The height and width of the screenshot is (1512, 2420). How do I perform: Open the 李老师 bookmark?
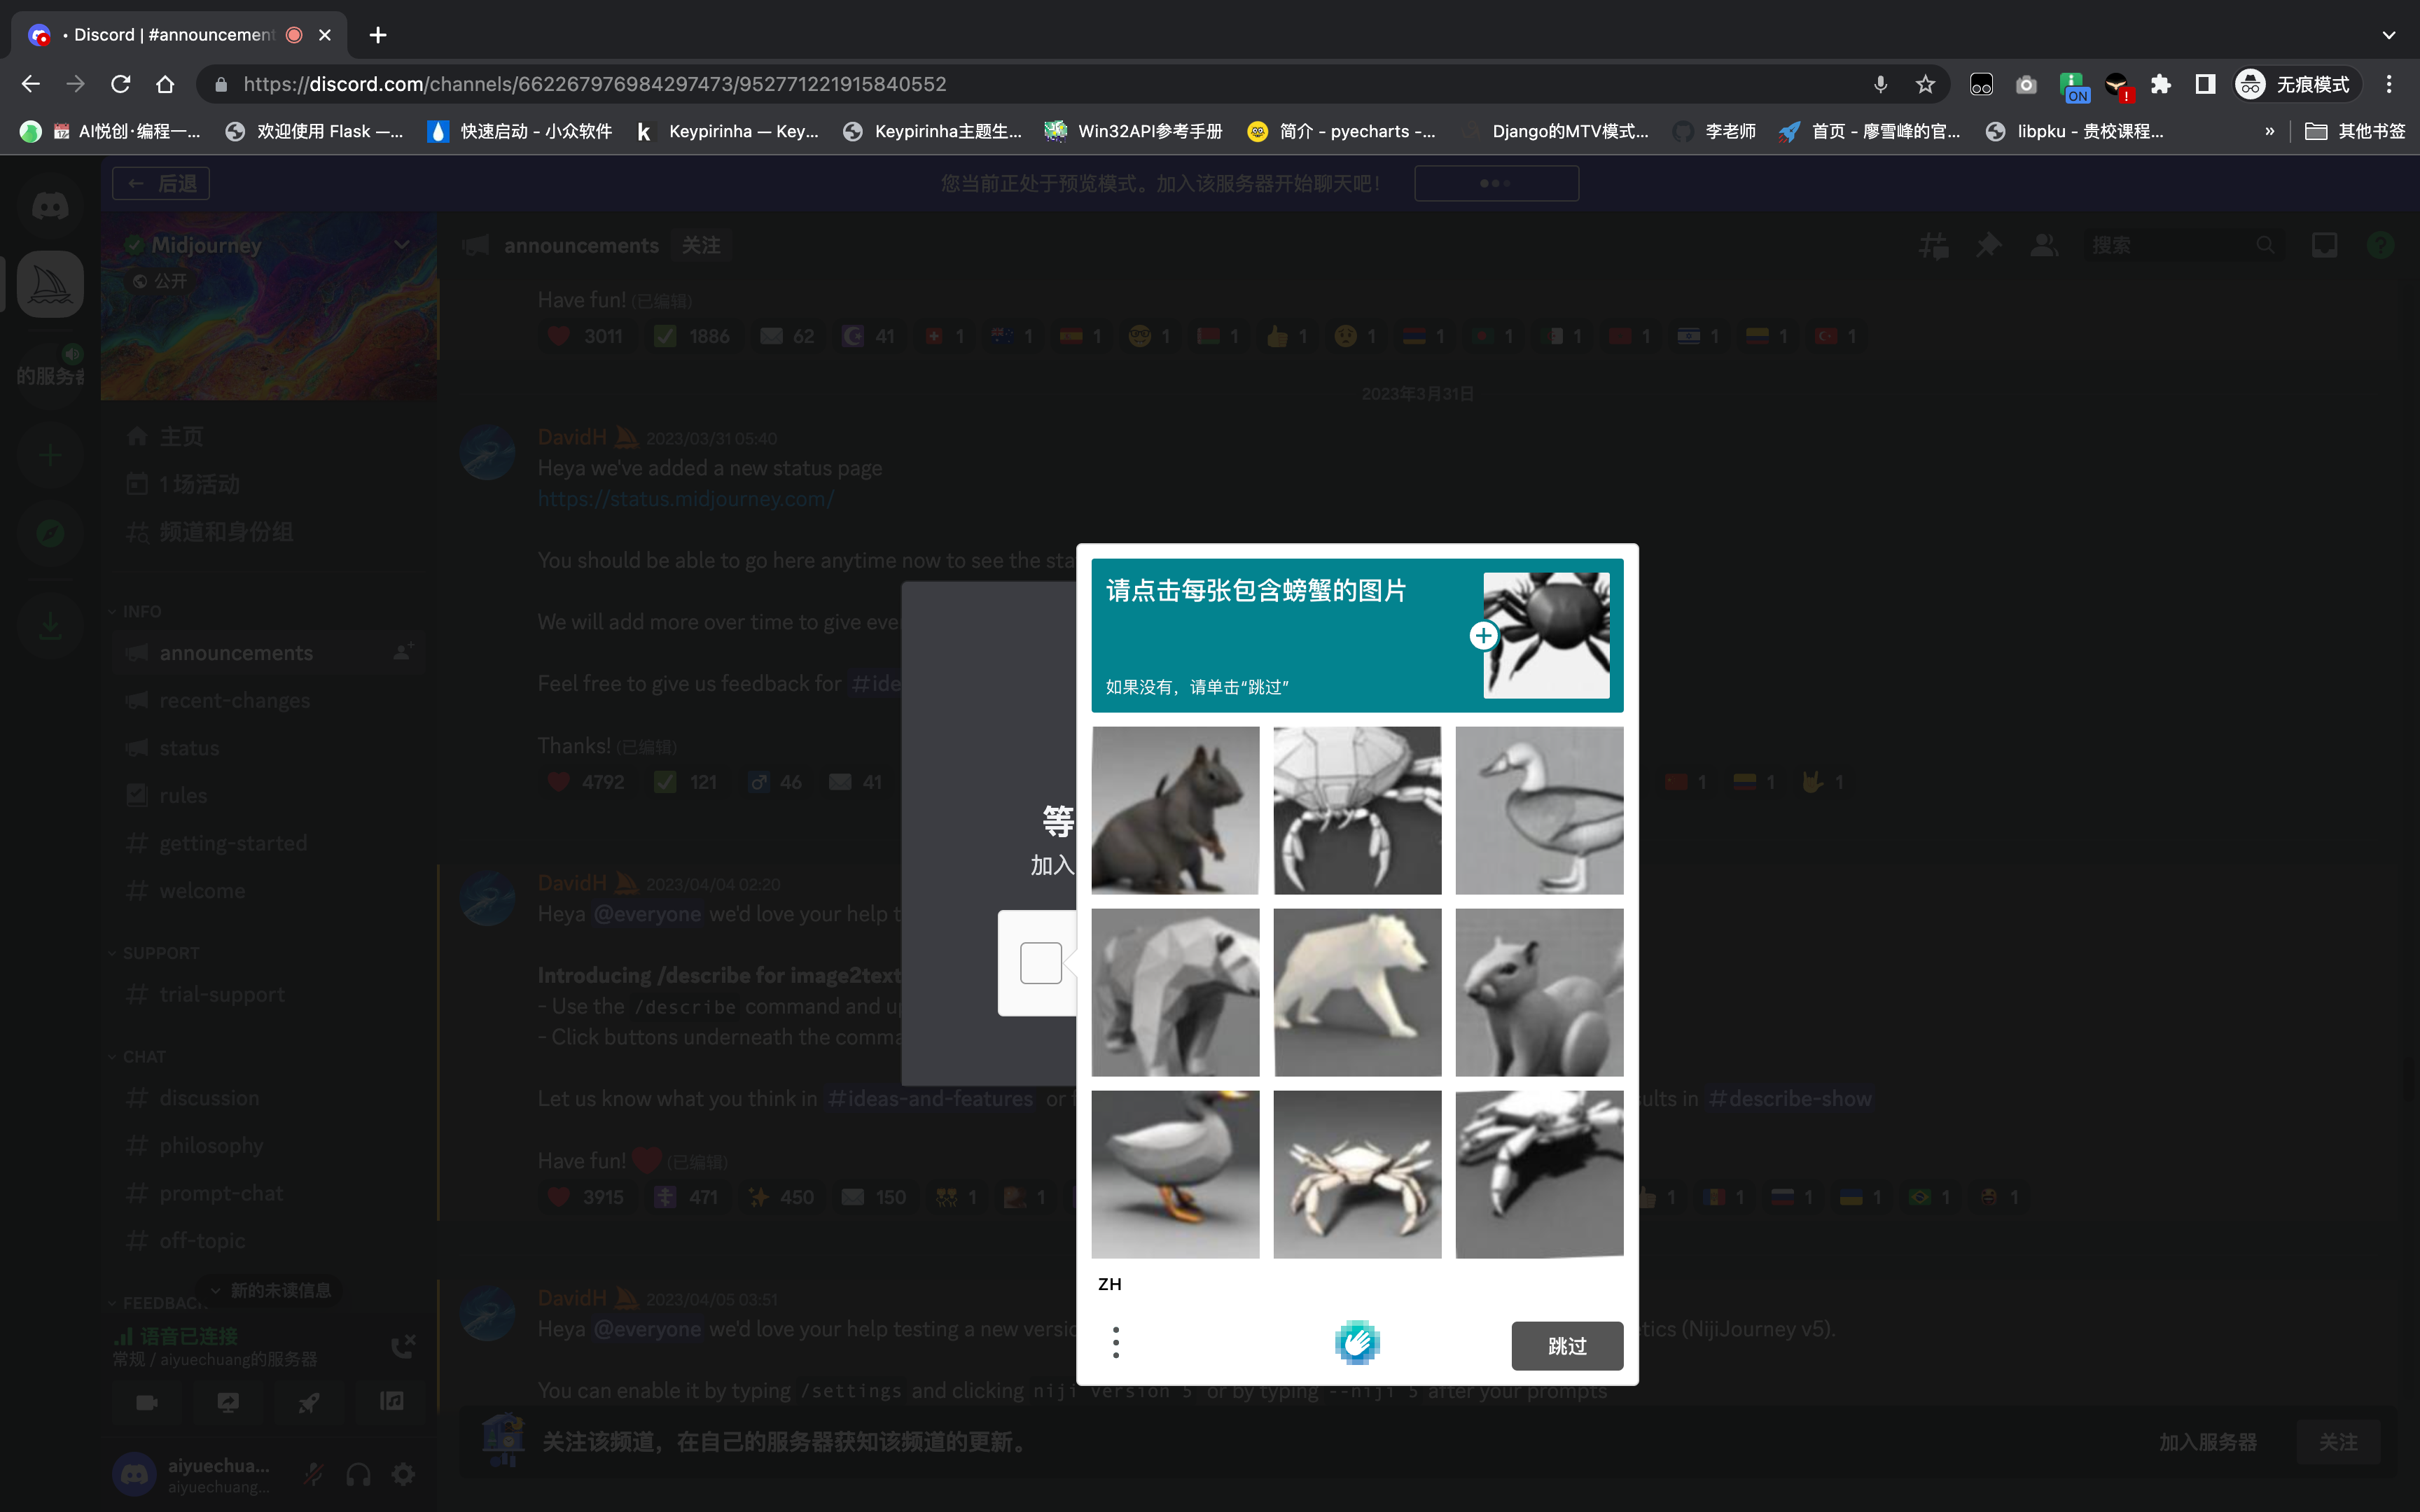click(1714, 131)
